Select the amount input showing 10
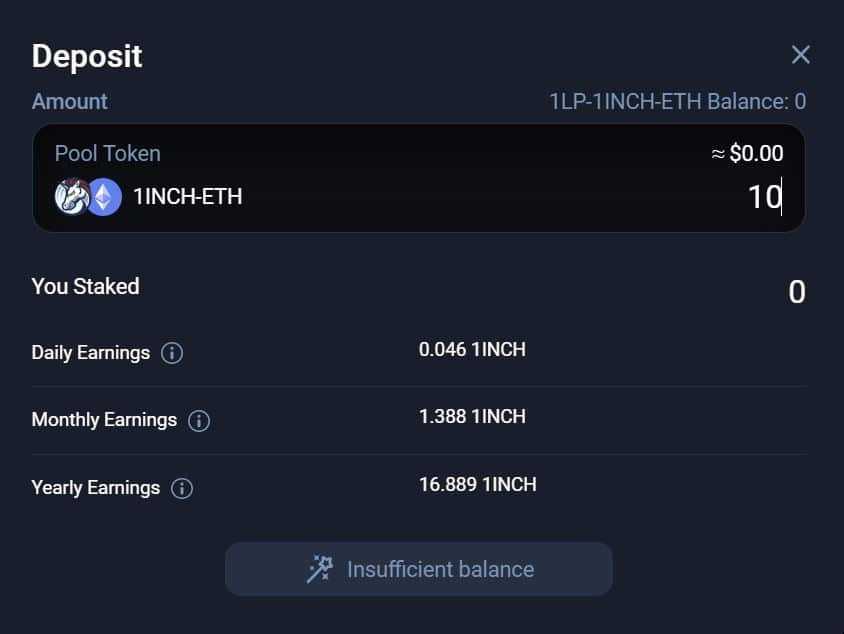The width and height of the screenshot is (844, 634). pos(764,196)
